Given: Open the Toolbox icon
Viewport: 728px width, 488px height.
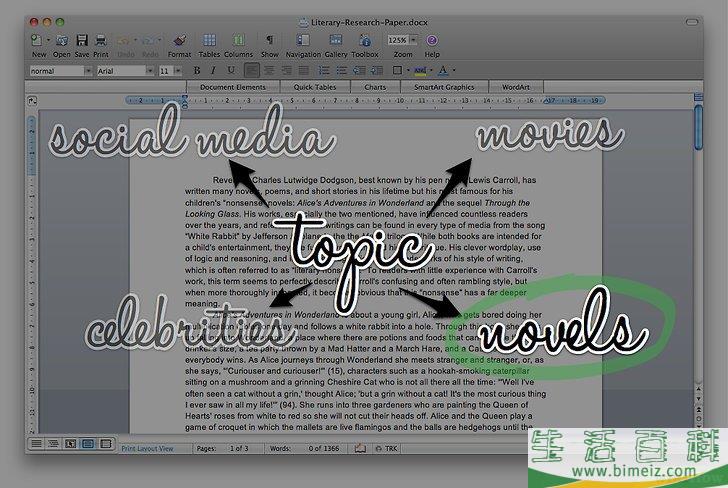Looking at the screenshot, I should click(365, 40).
